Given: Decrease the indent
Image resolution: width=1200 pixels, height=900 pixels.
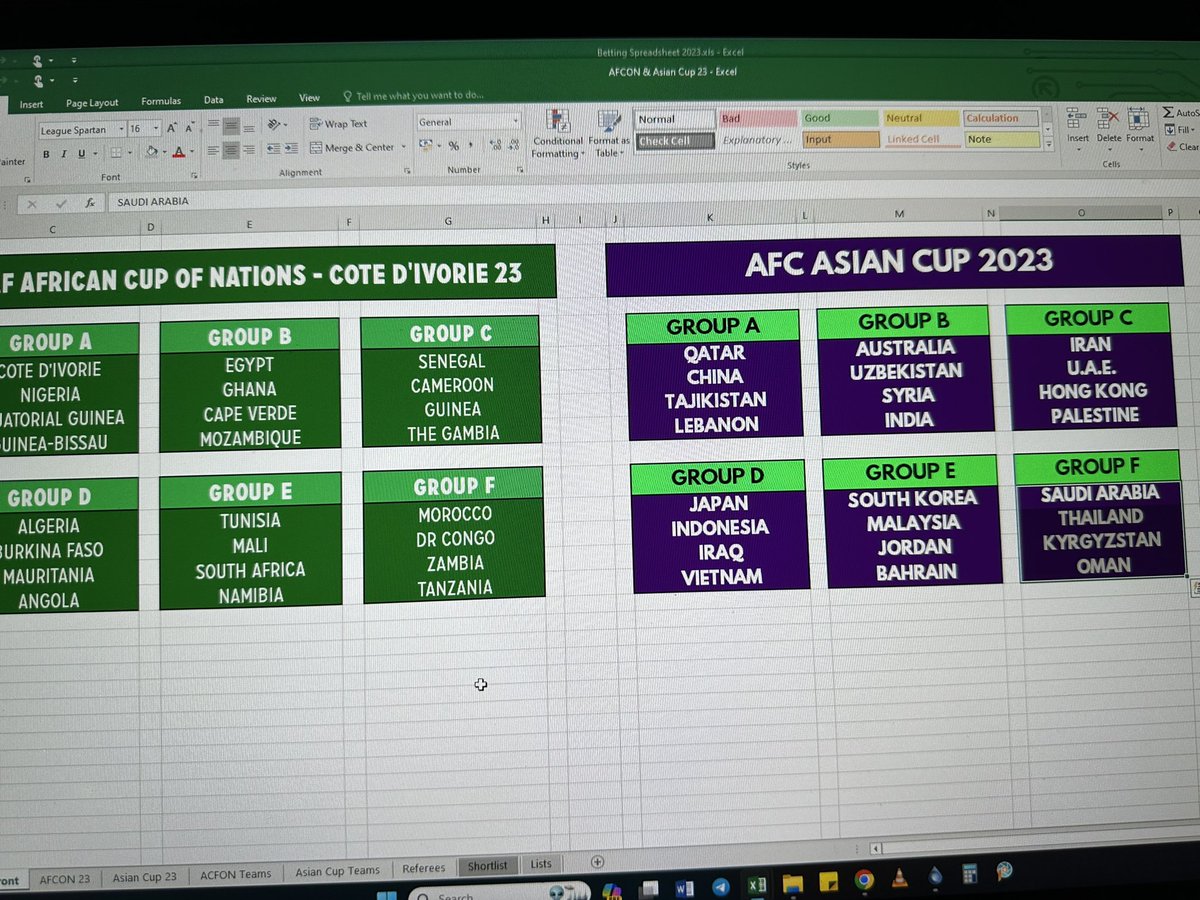Looking at the screenshot, I should point(272,148).
